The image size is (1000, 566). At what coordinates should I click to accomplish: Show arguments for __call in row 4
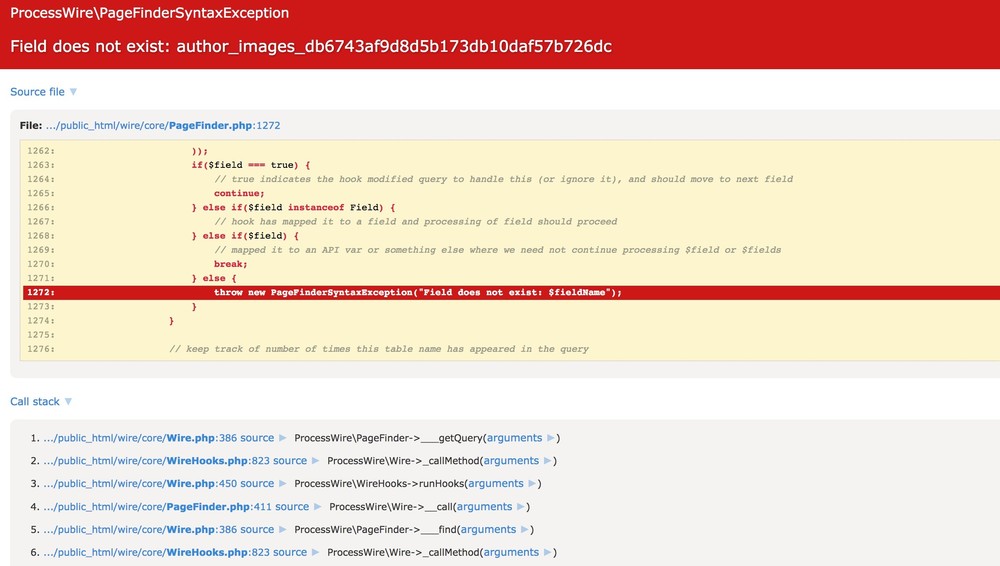pos(484,507)
